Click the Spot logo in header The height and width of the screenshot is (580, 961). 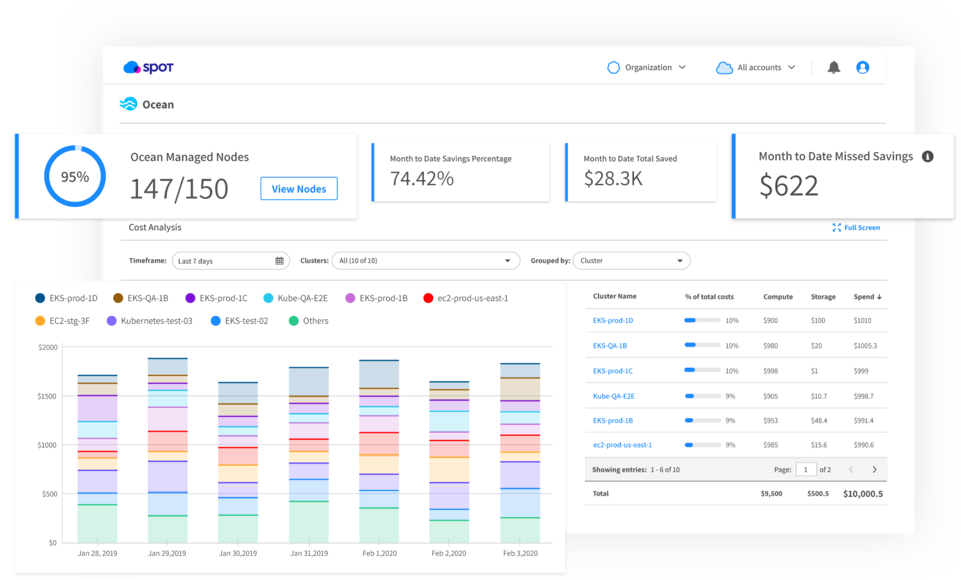(148, 68)
